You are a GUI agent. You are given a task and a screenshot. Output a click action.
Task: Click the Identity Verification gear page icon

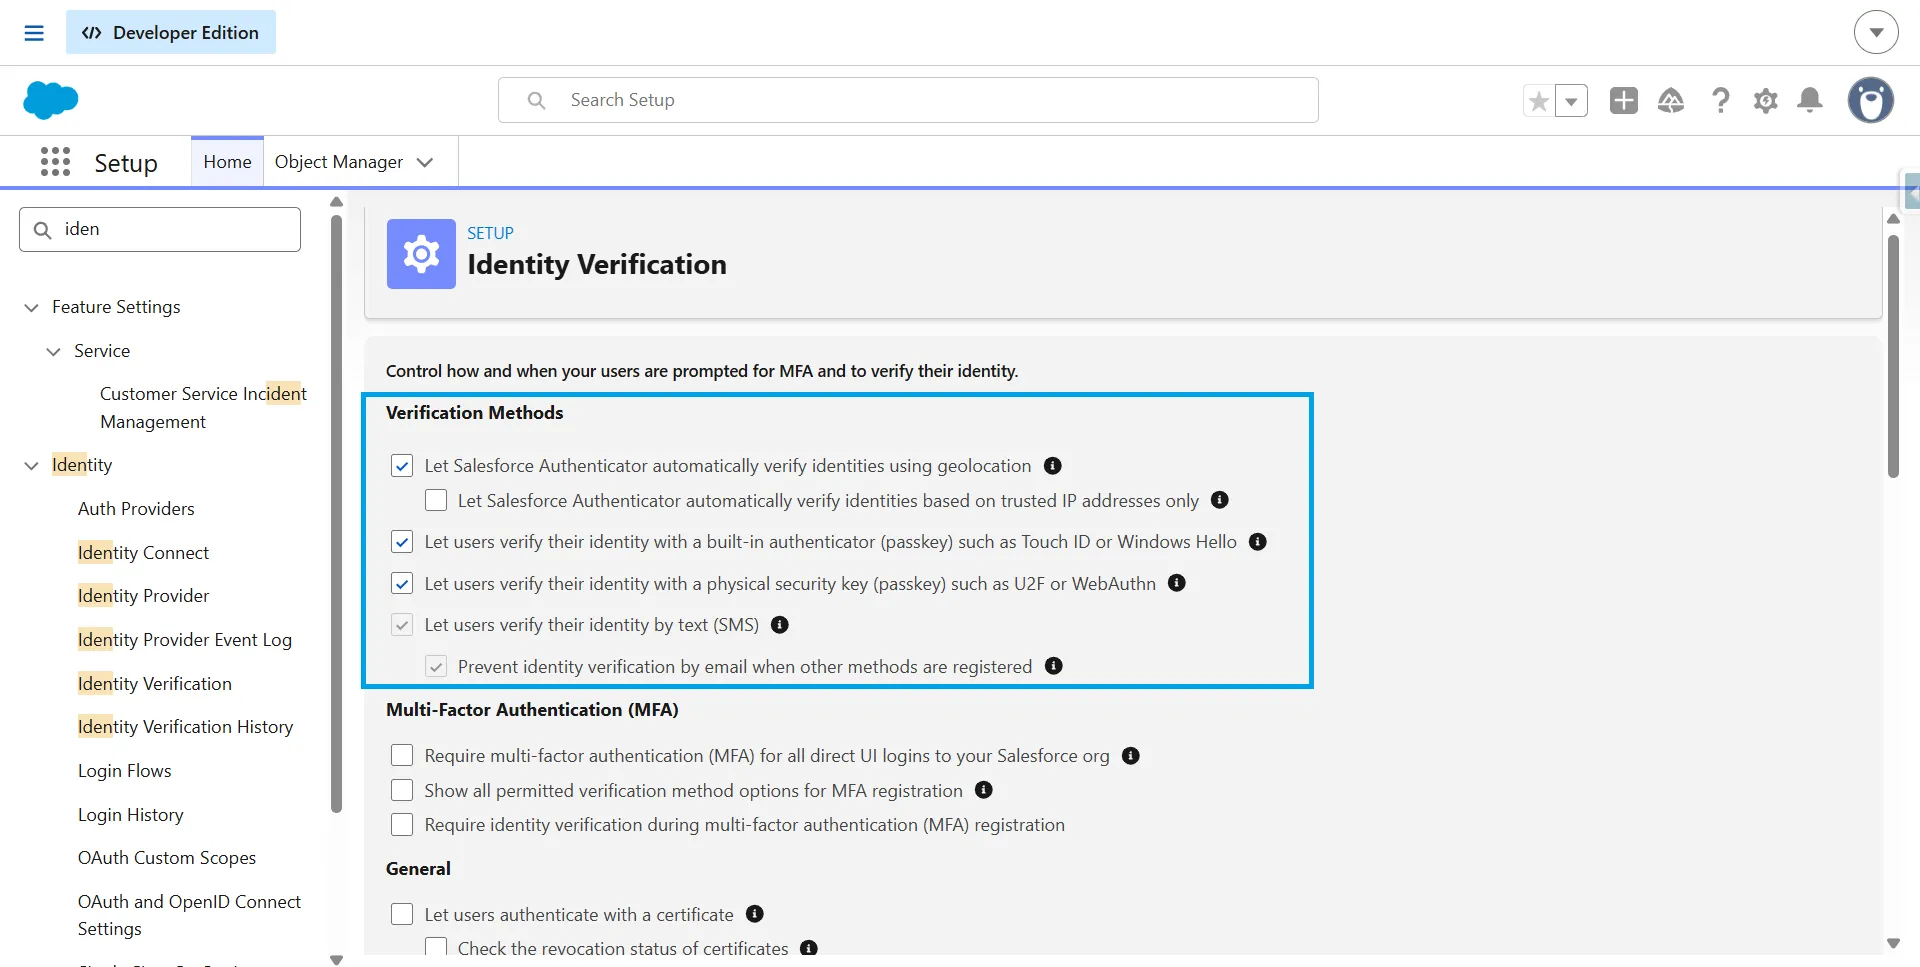pyautogui.click(x=421, y=254)
